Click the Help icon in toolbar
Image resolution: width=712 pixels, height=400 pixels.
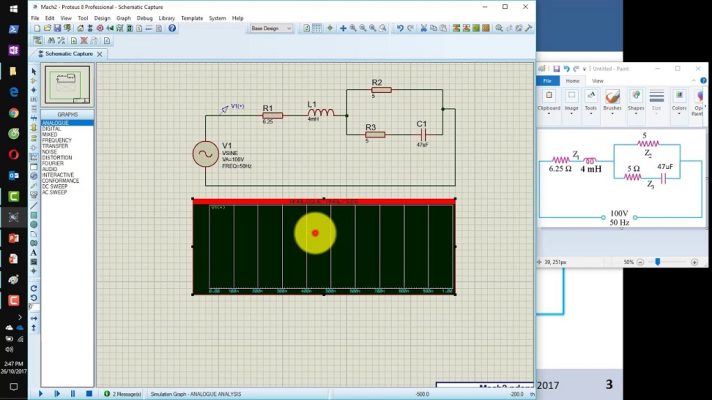click(x=172, y=28)
